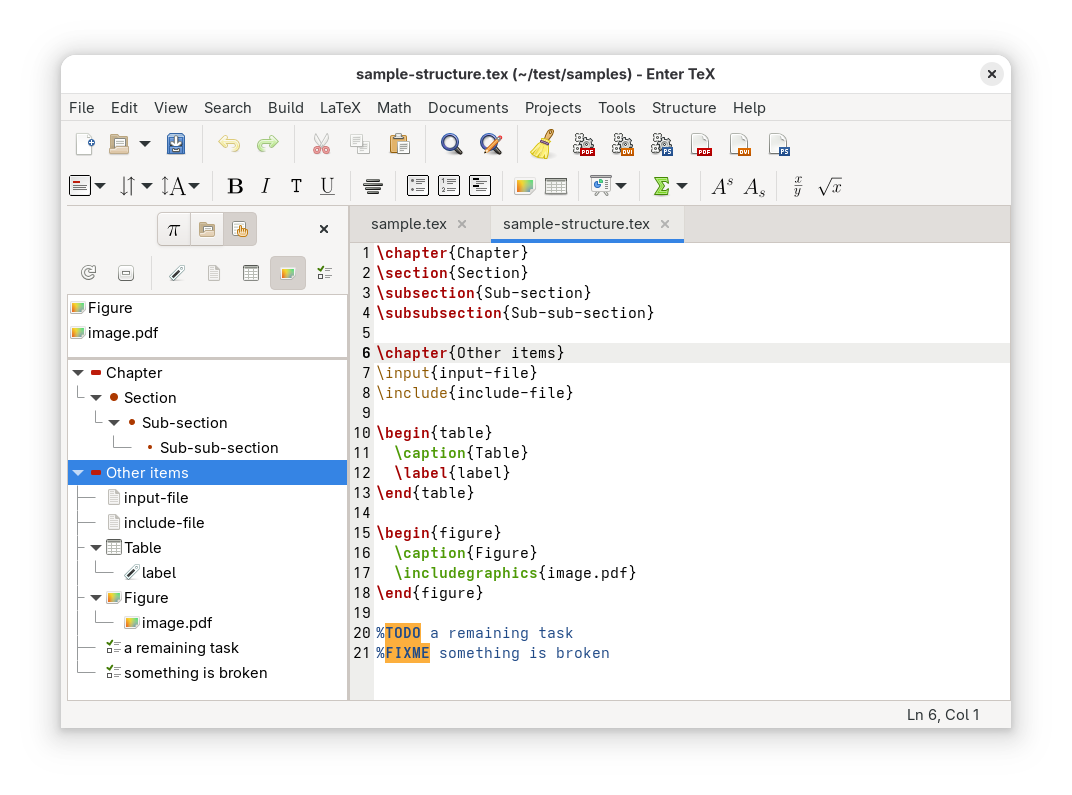This screenshot has height=795, width=1072.
Task: Toggle the show TODOs checklist filter
Action: point(324,273)
